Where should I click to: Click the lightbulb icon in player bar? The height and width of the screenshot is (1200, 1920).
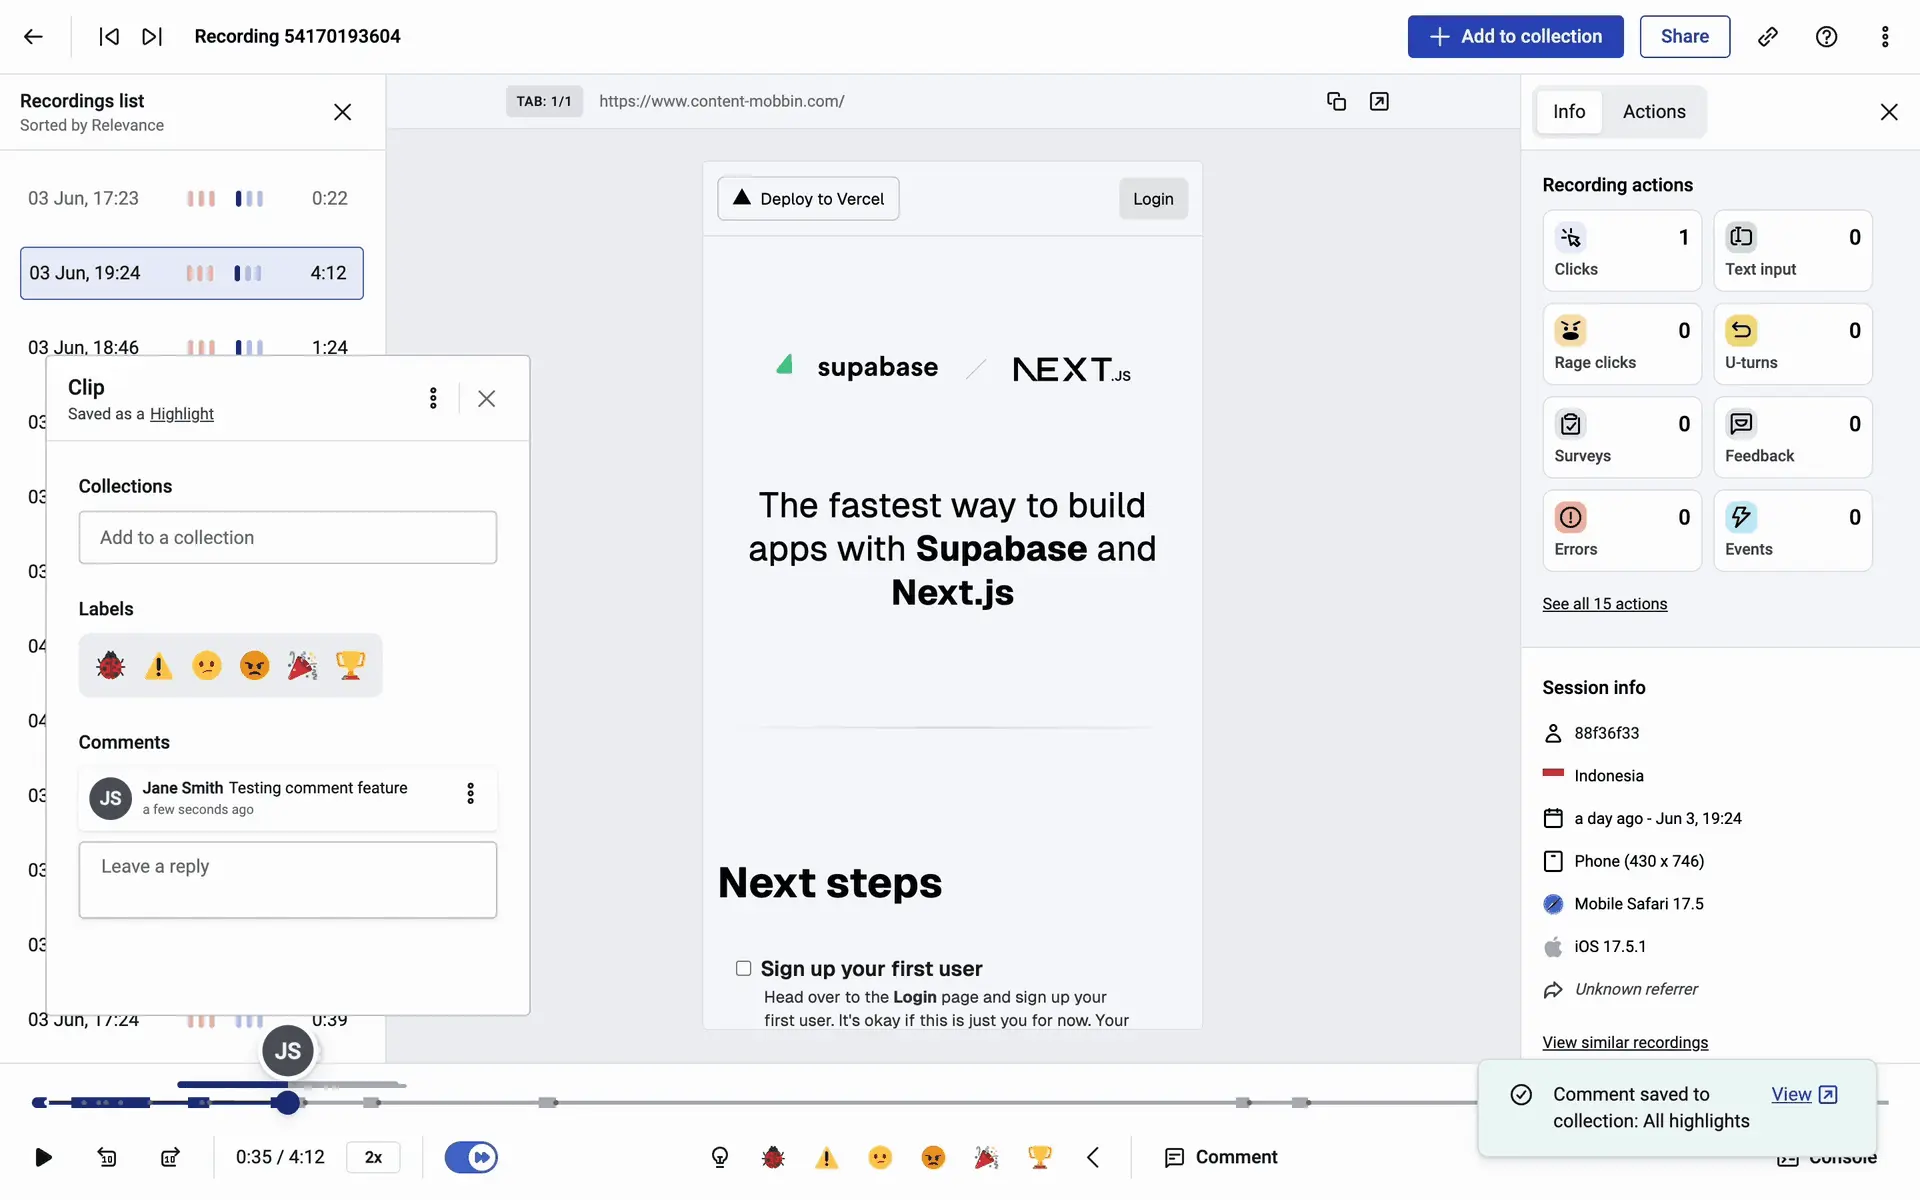pos(720,1157)
